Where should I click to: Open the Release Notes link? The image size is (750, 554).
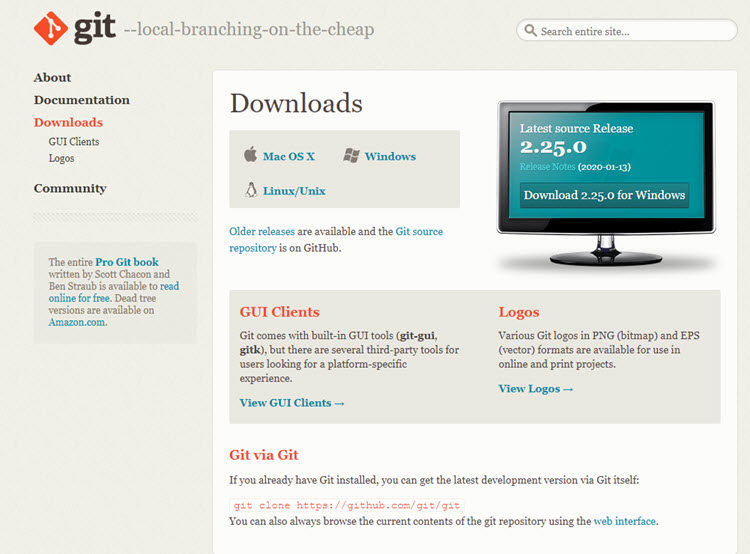[547, 166]
